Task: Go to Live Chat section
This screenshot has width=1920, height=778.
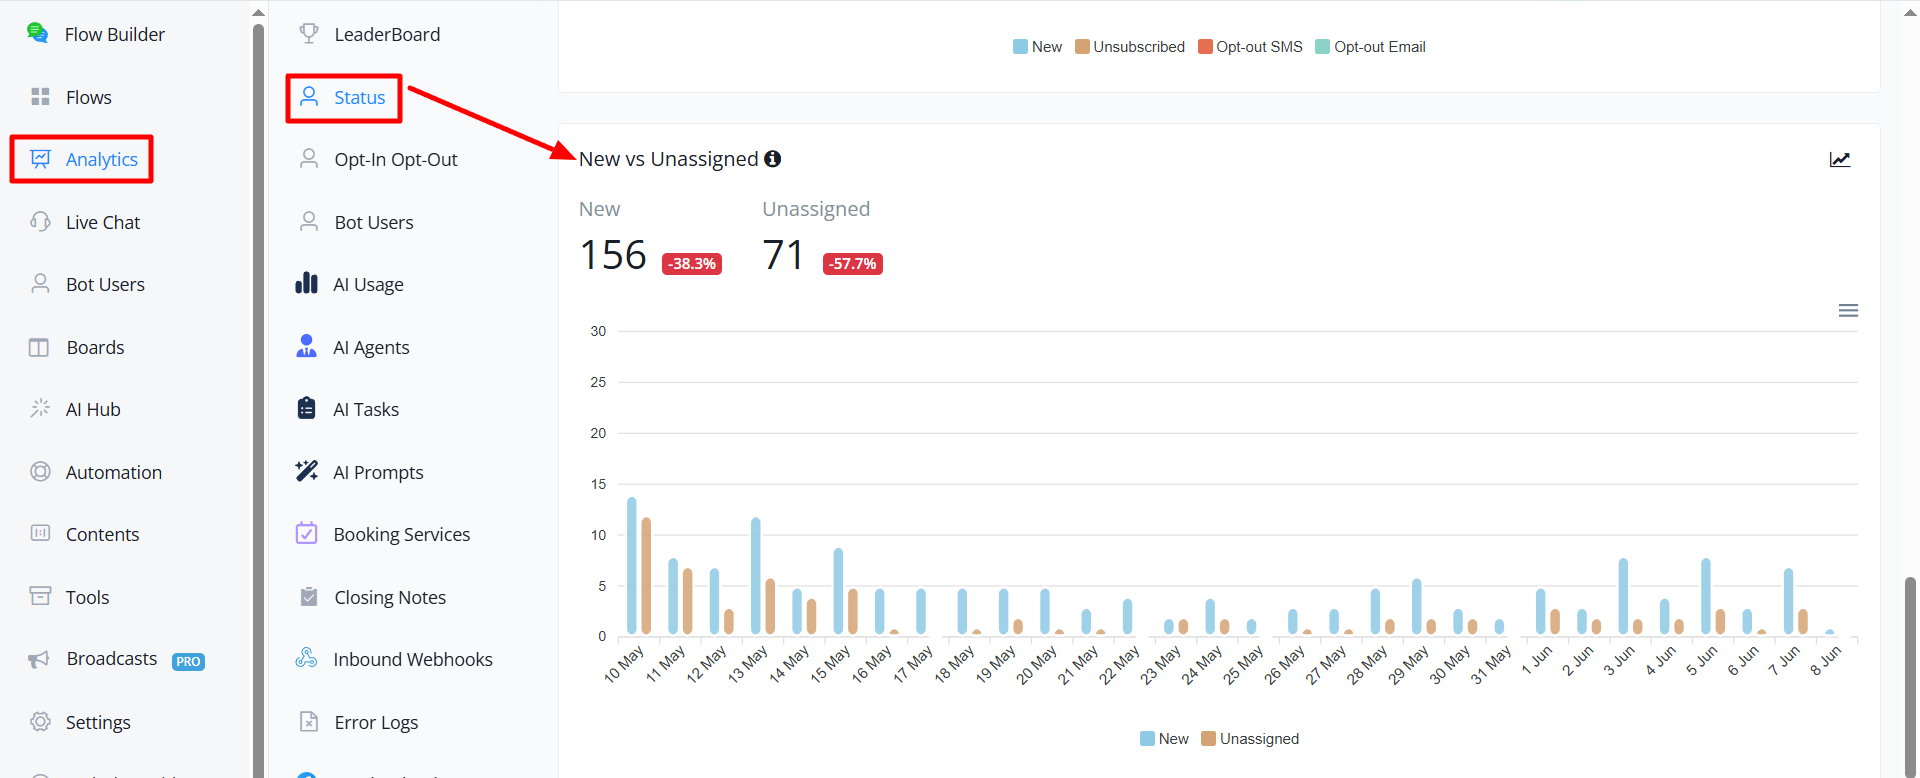Action: (85, 222)
